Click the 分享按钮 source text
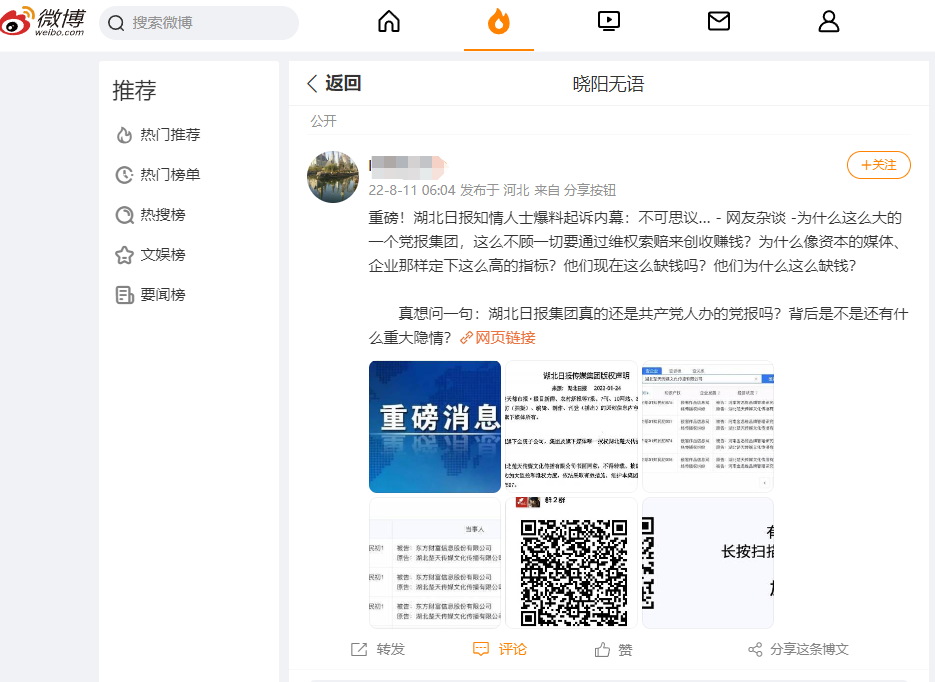 pos(590,190)
